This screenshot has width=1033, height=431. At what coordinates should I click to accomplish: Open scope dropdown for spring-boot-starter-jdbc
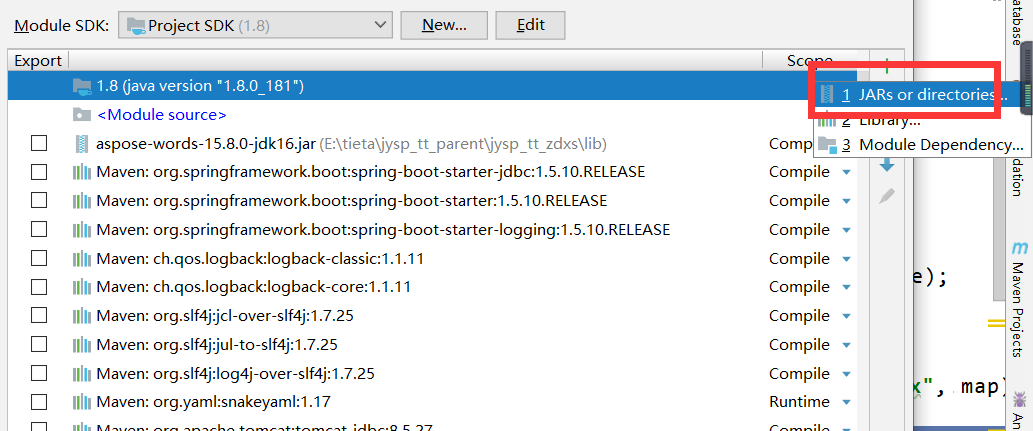pos(847,173)
